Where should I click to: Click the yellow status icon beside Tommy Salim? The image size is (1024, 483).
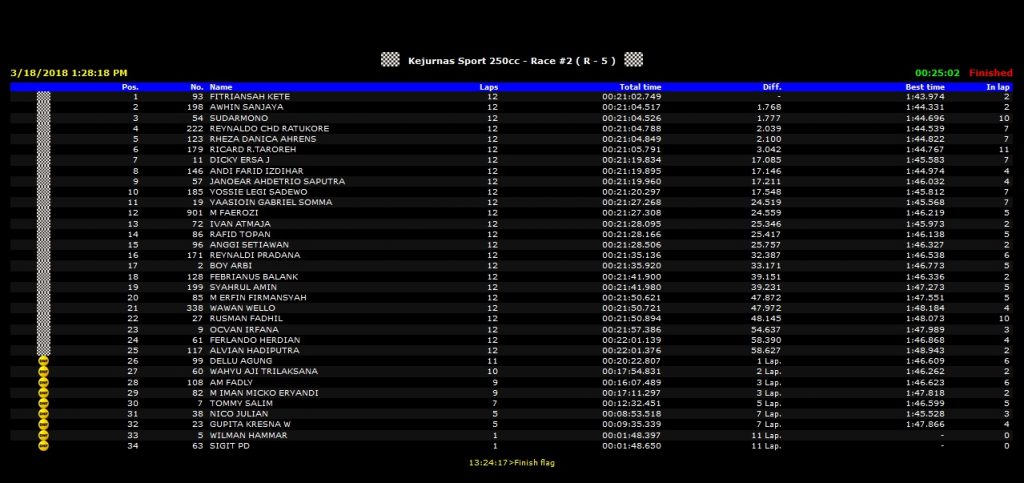(43, 404)
